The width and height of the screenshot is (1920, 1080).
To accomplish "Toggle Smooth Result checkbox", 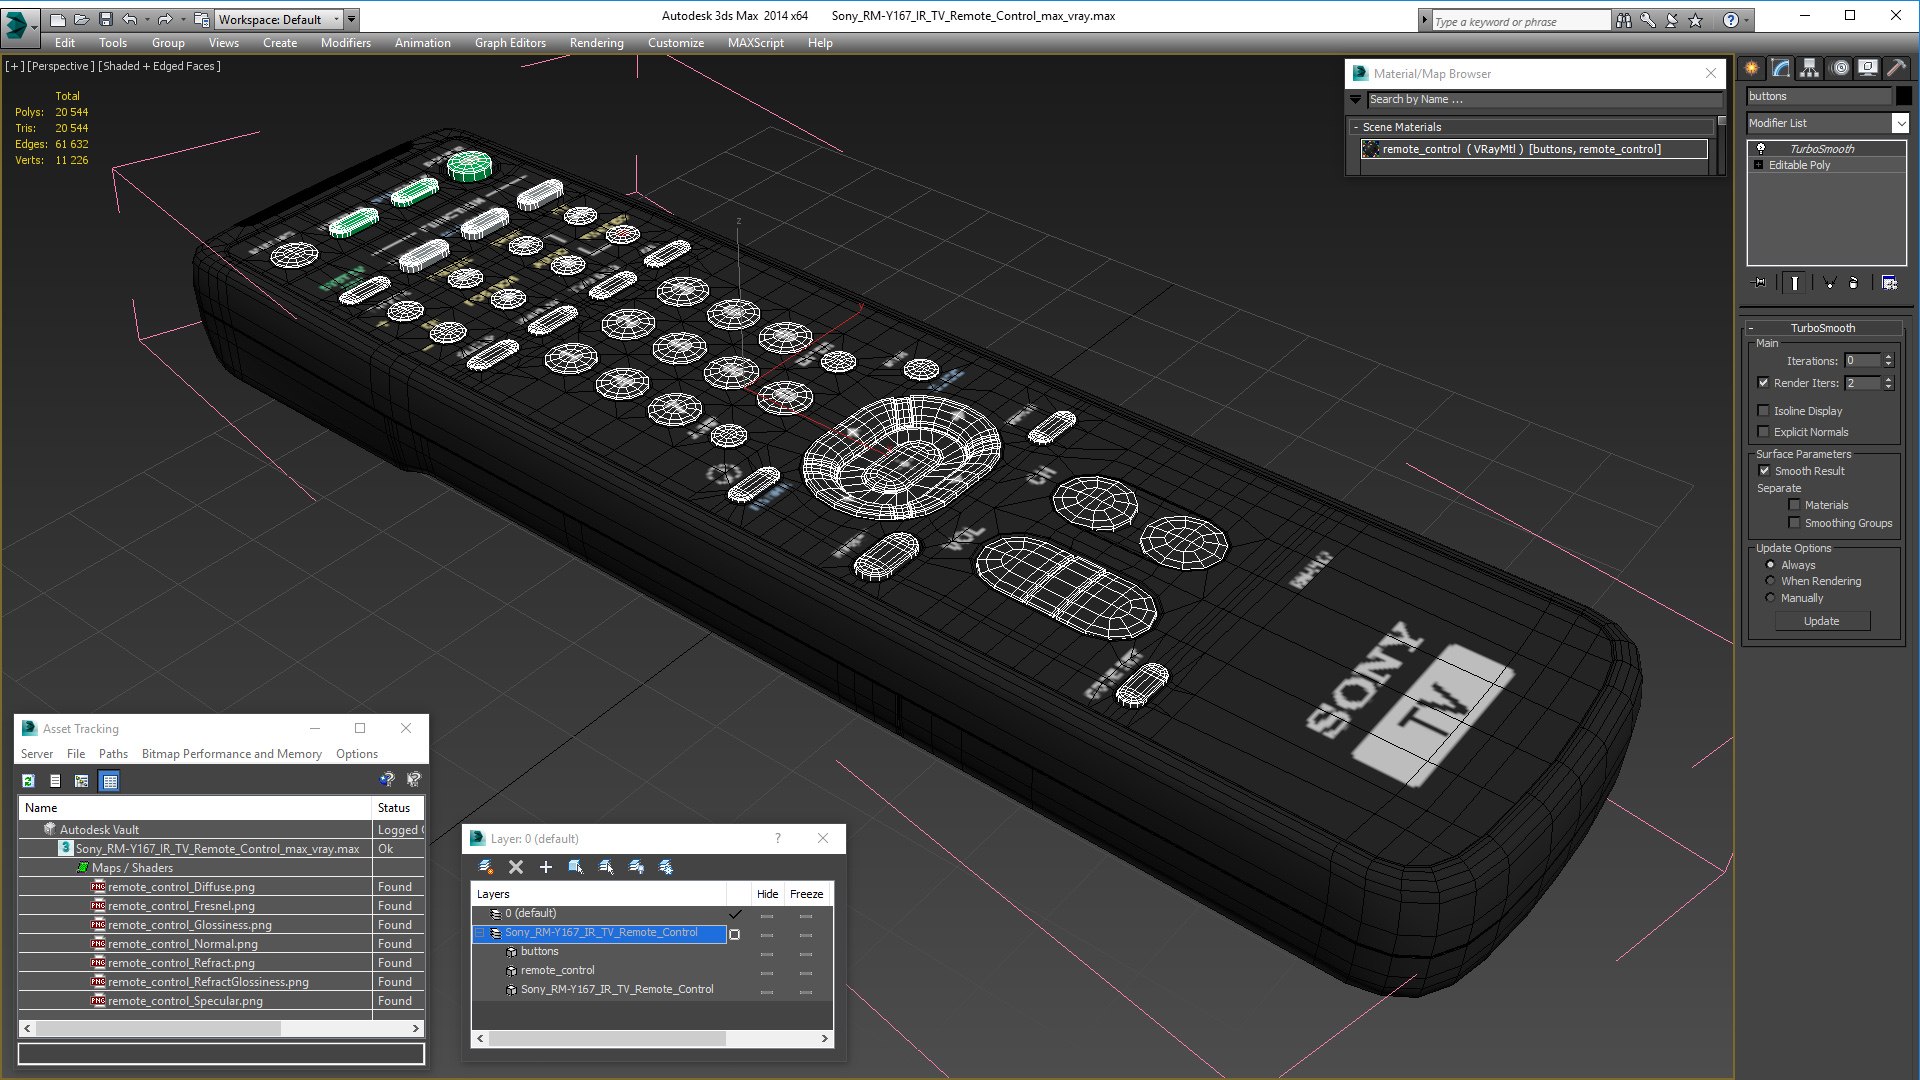I will (1765, 471).
